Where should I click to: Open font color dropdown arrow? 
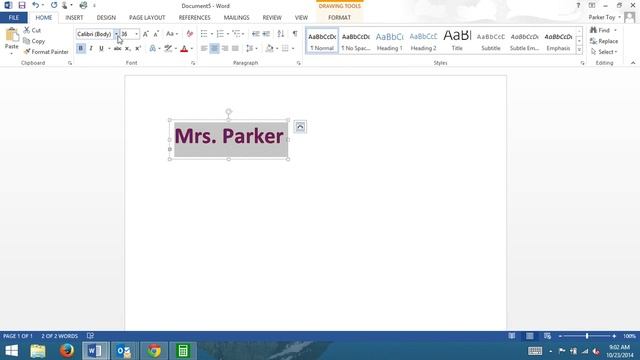tap(192, 49)
